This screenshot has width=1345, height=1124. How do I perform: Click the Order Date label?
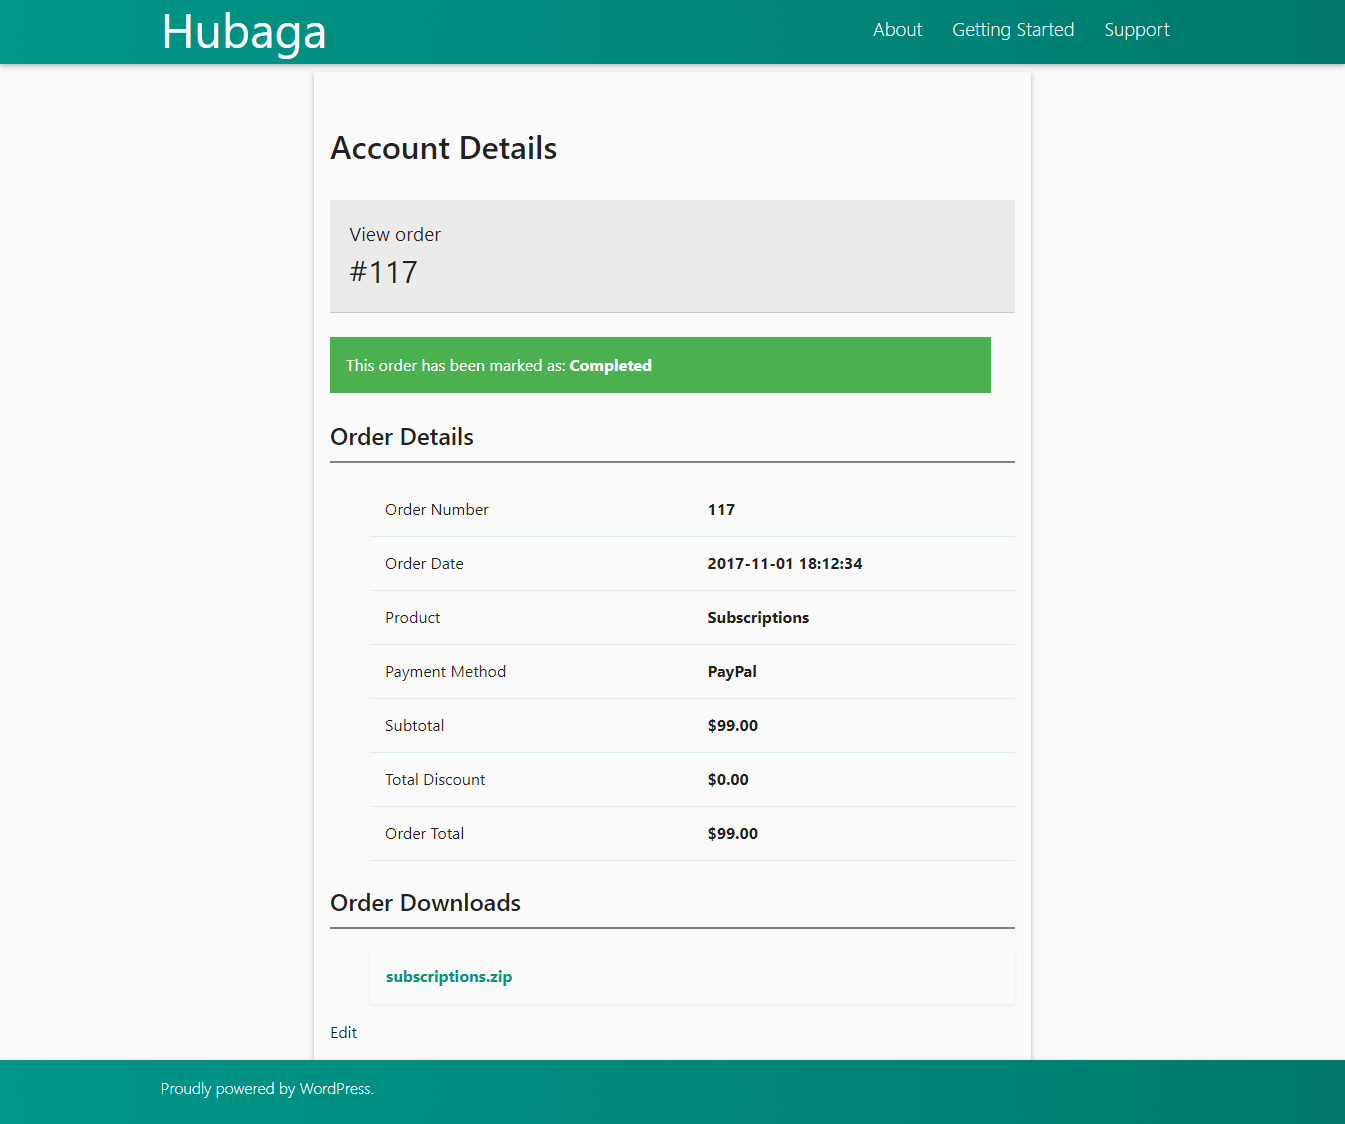pyautogui.click(x=424, y=564)
